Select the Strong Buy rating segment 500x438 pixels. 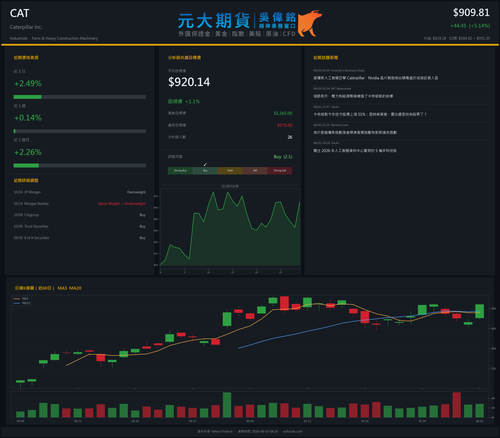(x=180, y=171)
